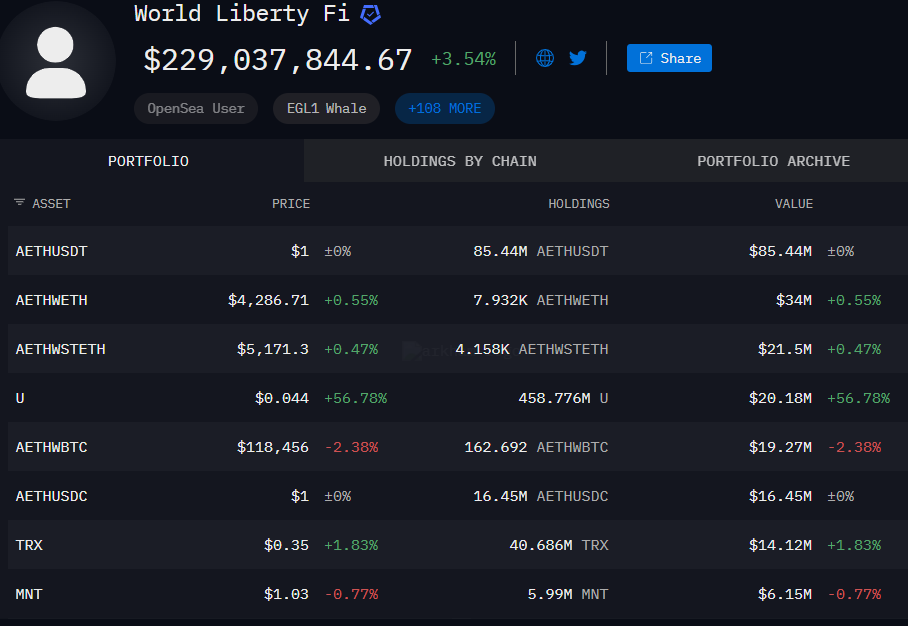Screen dimensions: 908x626
Task: Click AETHWBTC price change -2.38%
Action: pyautogui.click(x=351, y=447)
